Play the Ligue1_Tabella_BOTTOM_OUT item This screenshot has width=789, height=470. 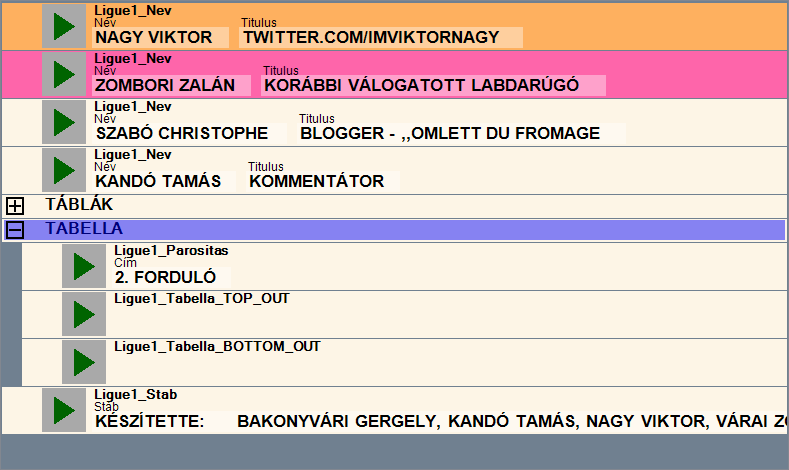click(85, 362)
